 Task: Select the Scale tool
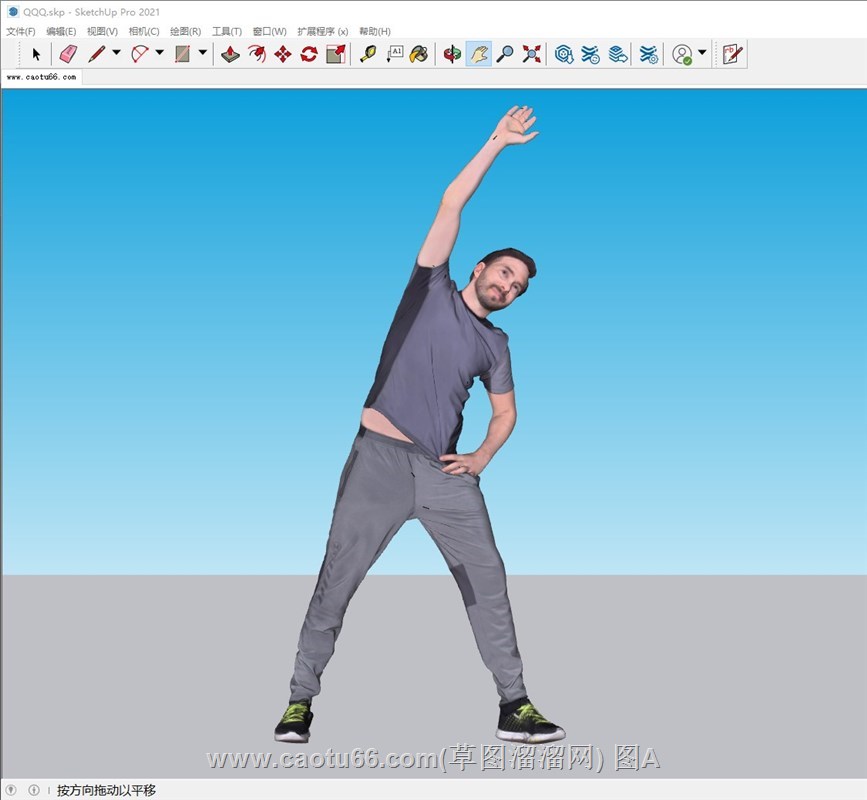tap(335, 54)
